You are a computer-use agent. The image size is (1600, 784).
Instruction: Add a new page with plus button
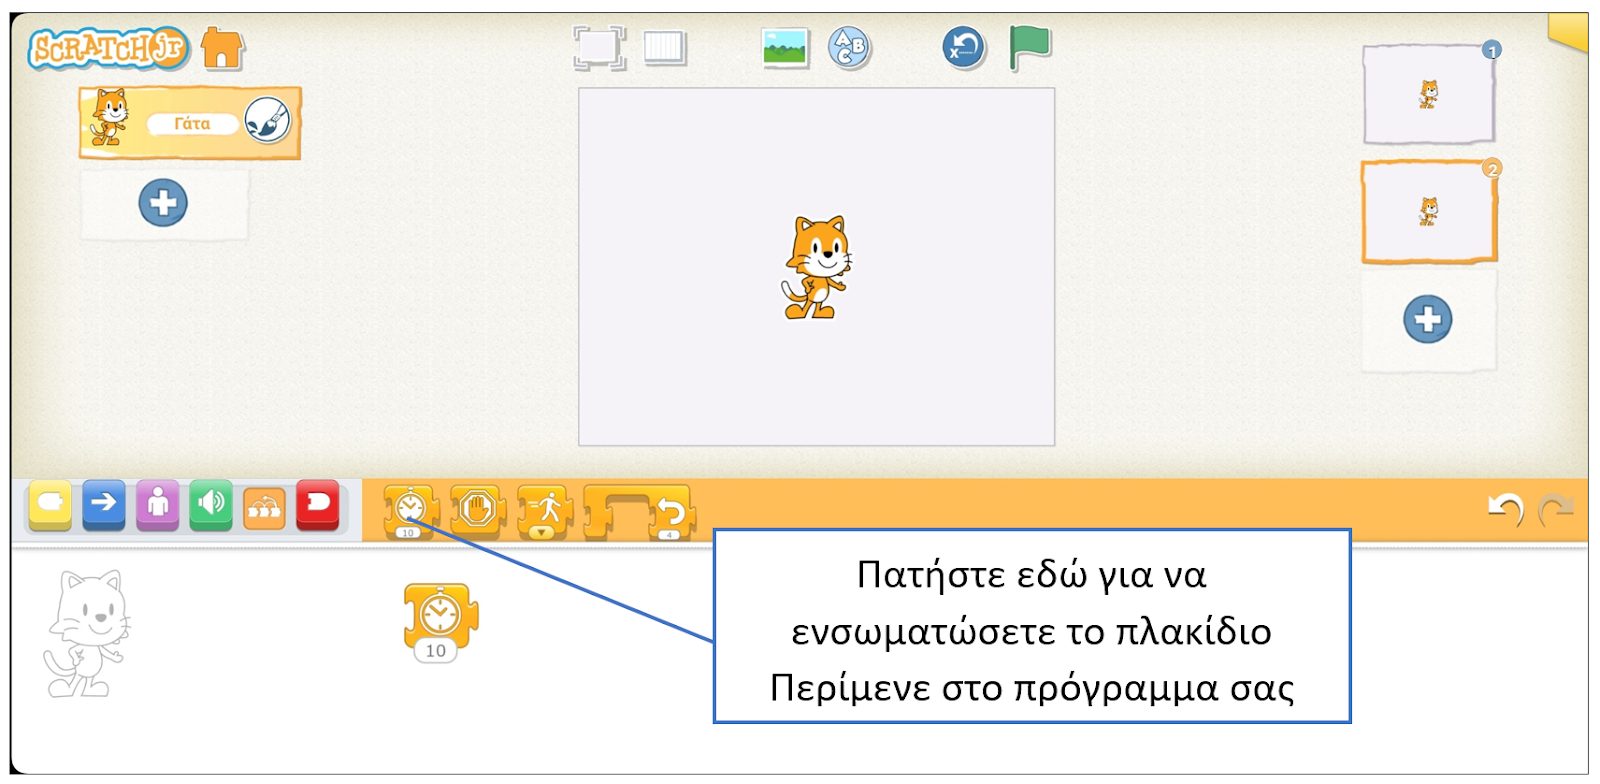tap(1427, 320)
